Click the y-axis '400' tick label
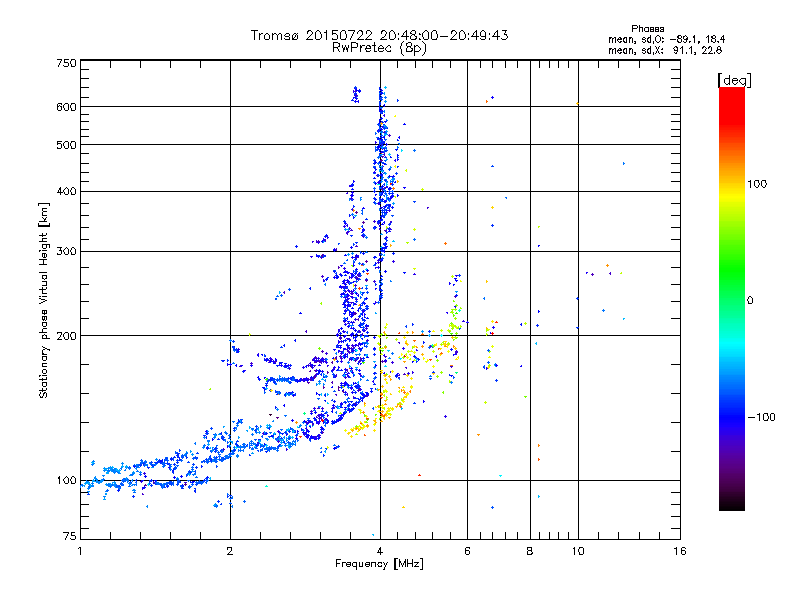The height and width of the screenshot is (600, 800). 66,192
